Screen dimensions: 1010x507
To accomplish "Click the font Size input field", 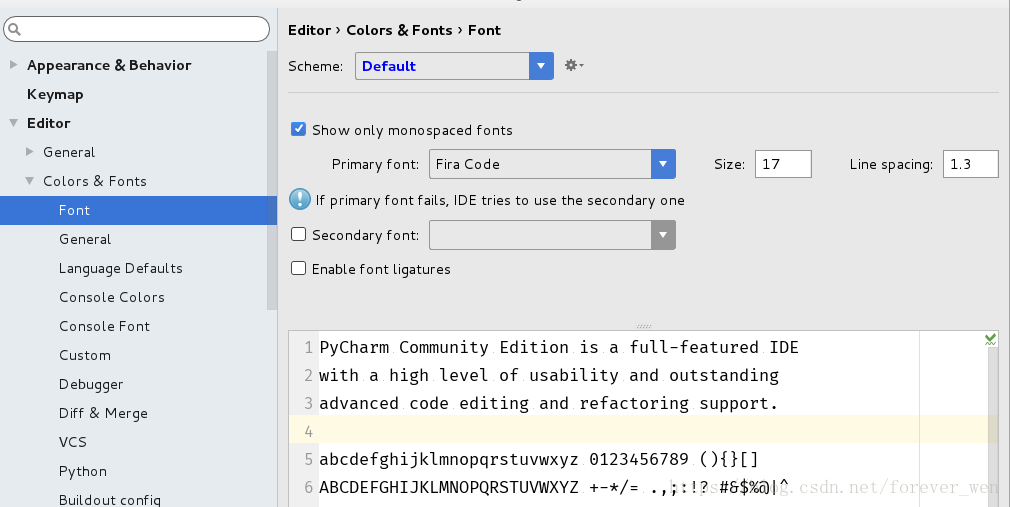I will pyautogui.click(x=783, y=164).
